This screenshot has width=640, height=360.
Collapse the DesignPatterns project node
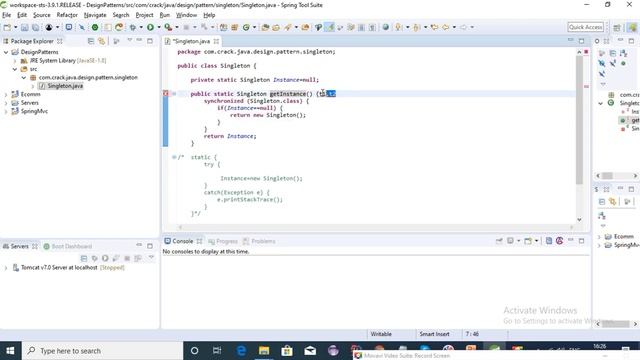pos(6,52)
